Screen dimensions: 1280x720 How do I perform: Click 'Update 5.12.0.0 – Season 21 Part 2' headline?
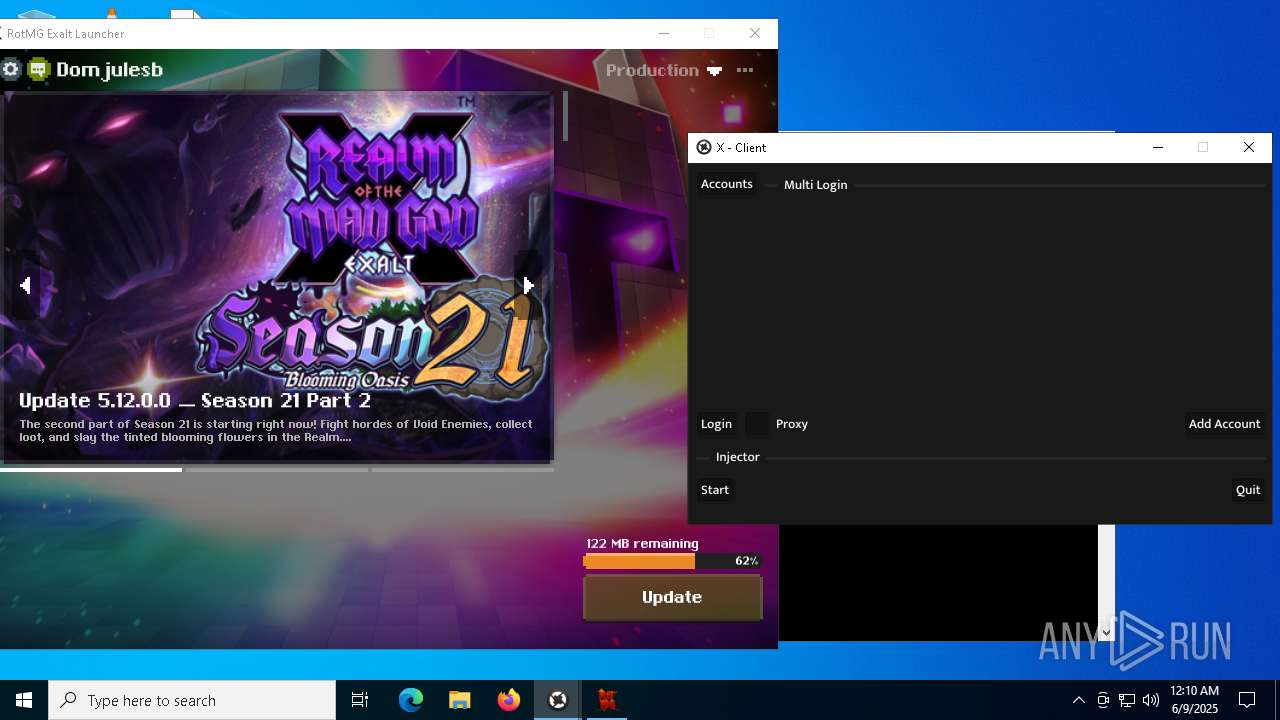tap(195, 400)
